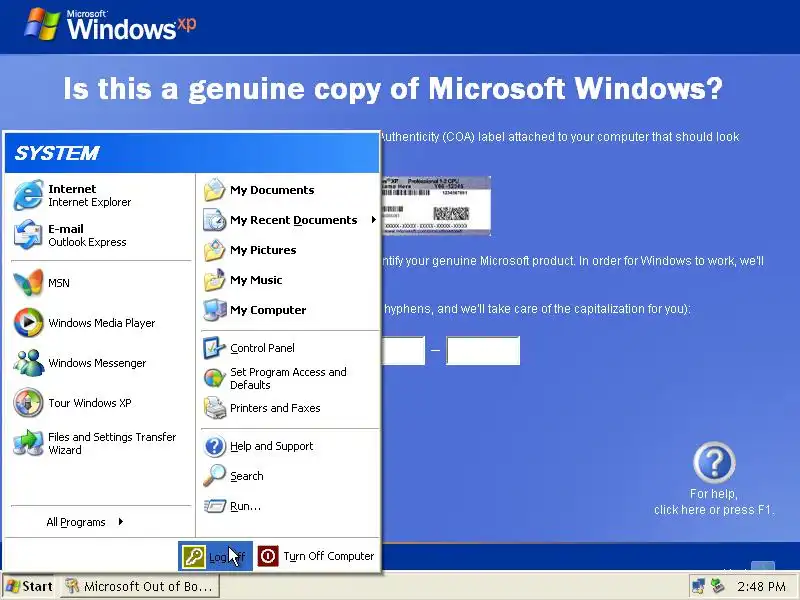Image resolution: width=800 pixels, height=600 pixels.
Task: Click the COA label sample image
Action: [436, 206]
